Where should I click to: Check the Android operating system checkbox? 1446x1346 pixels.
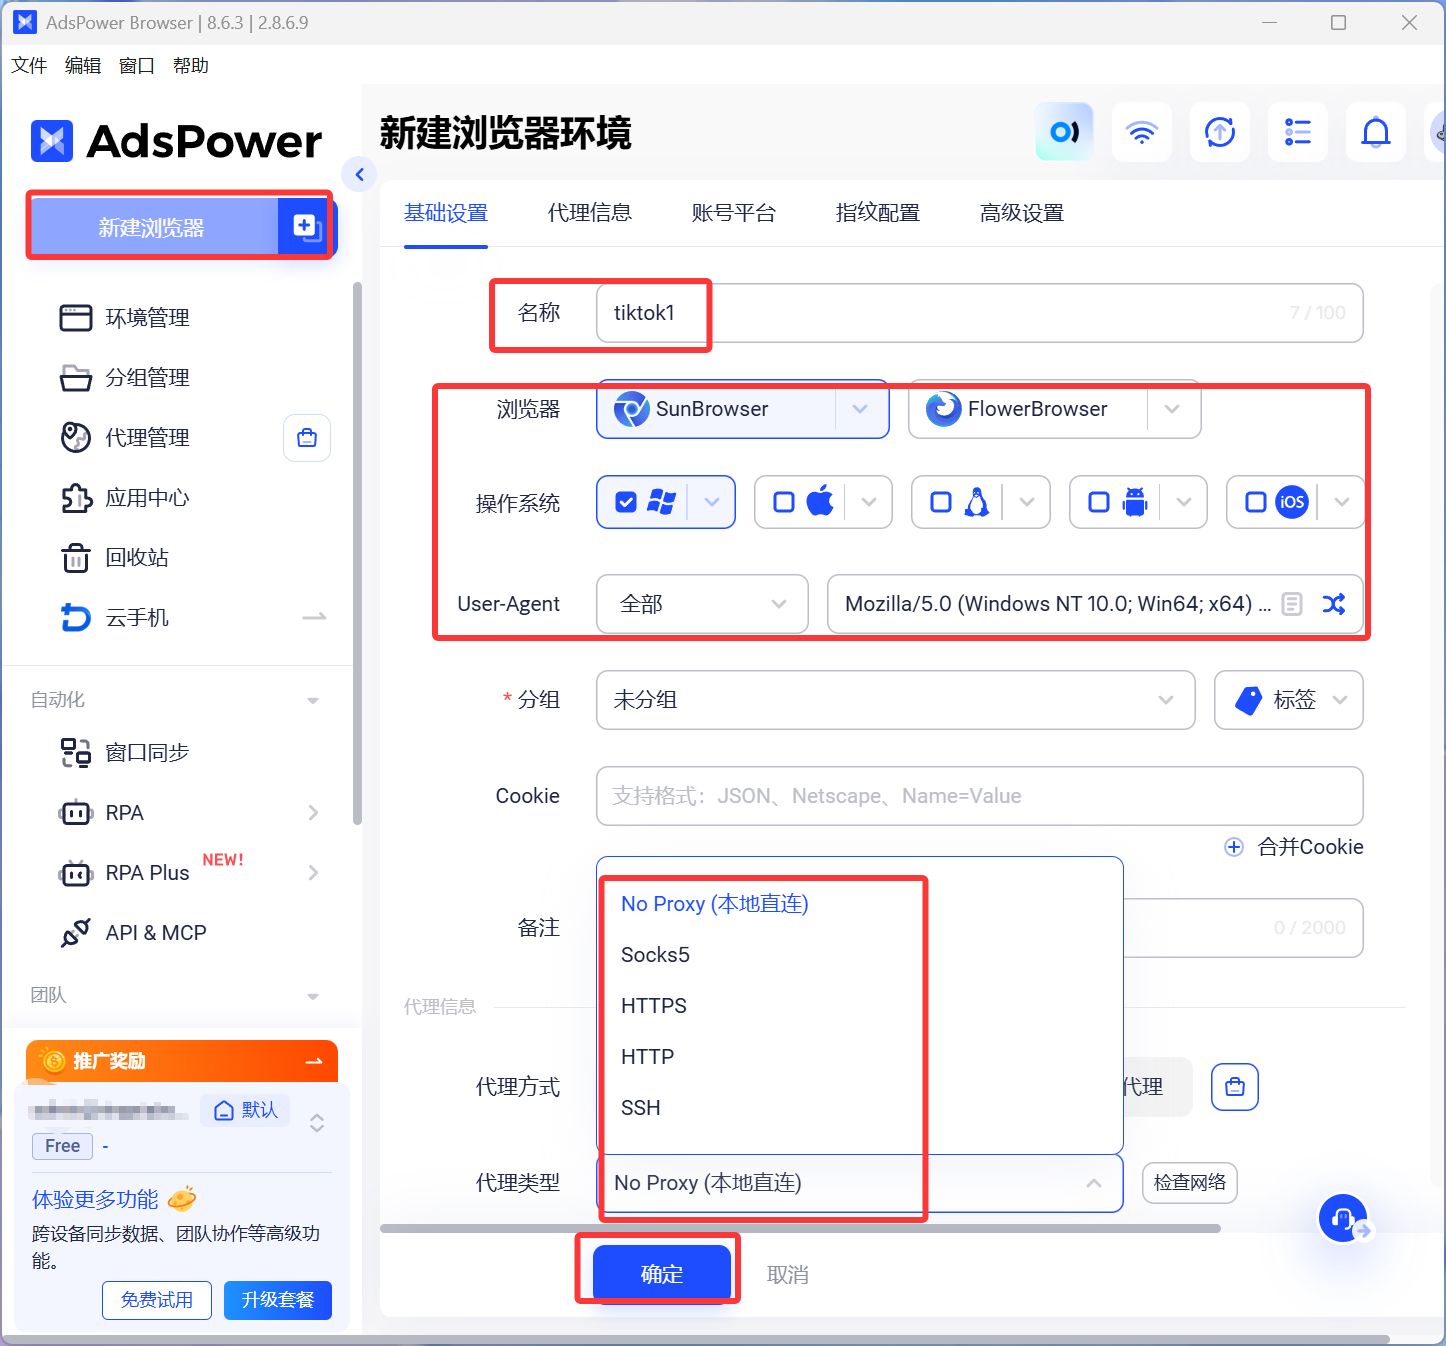coord(1099,502)
